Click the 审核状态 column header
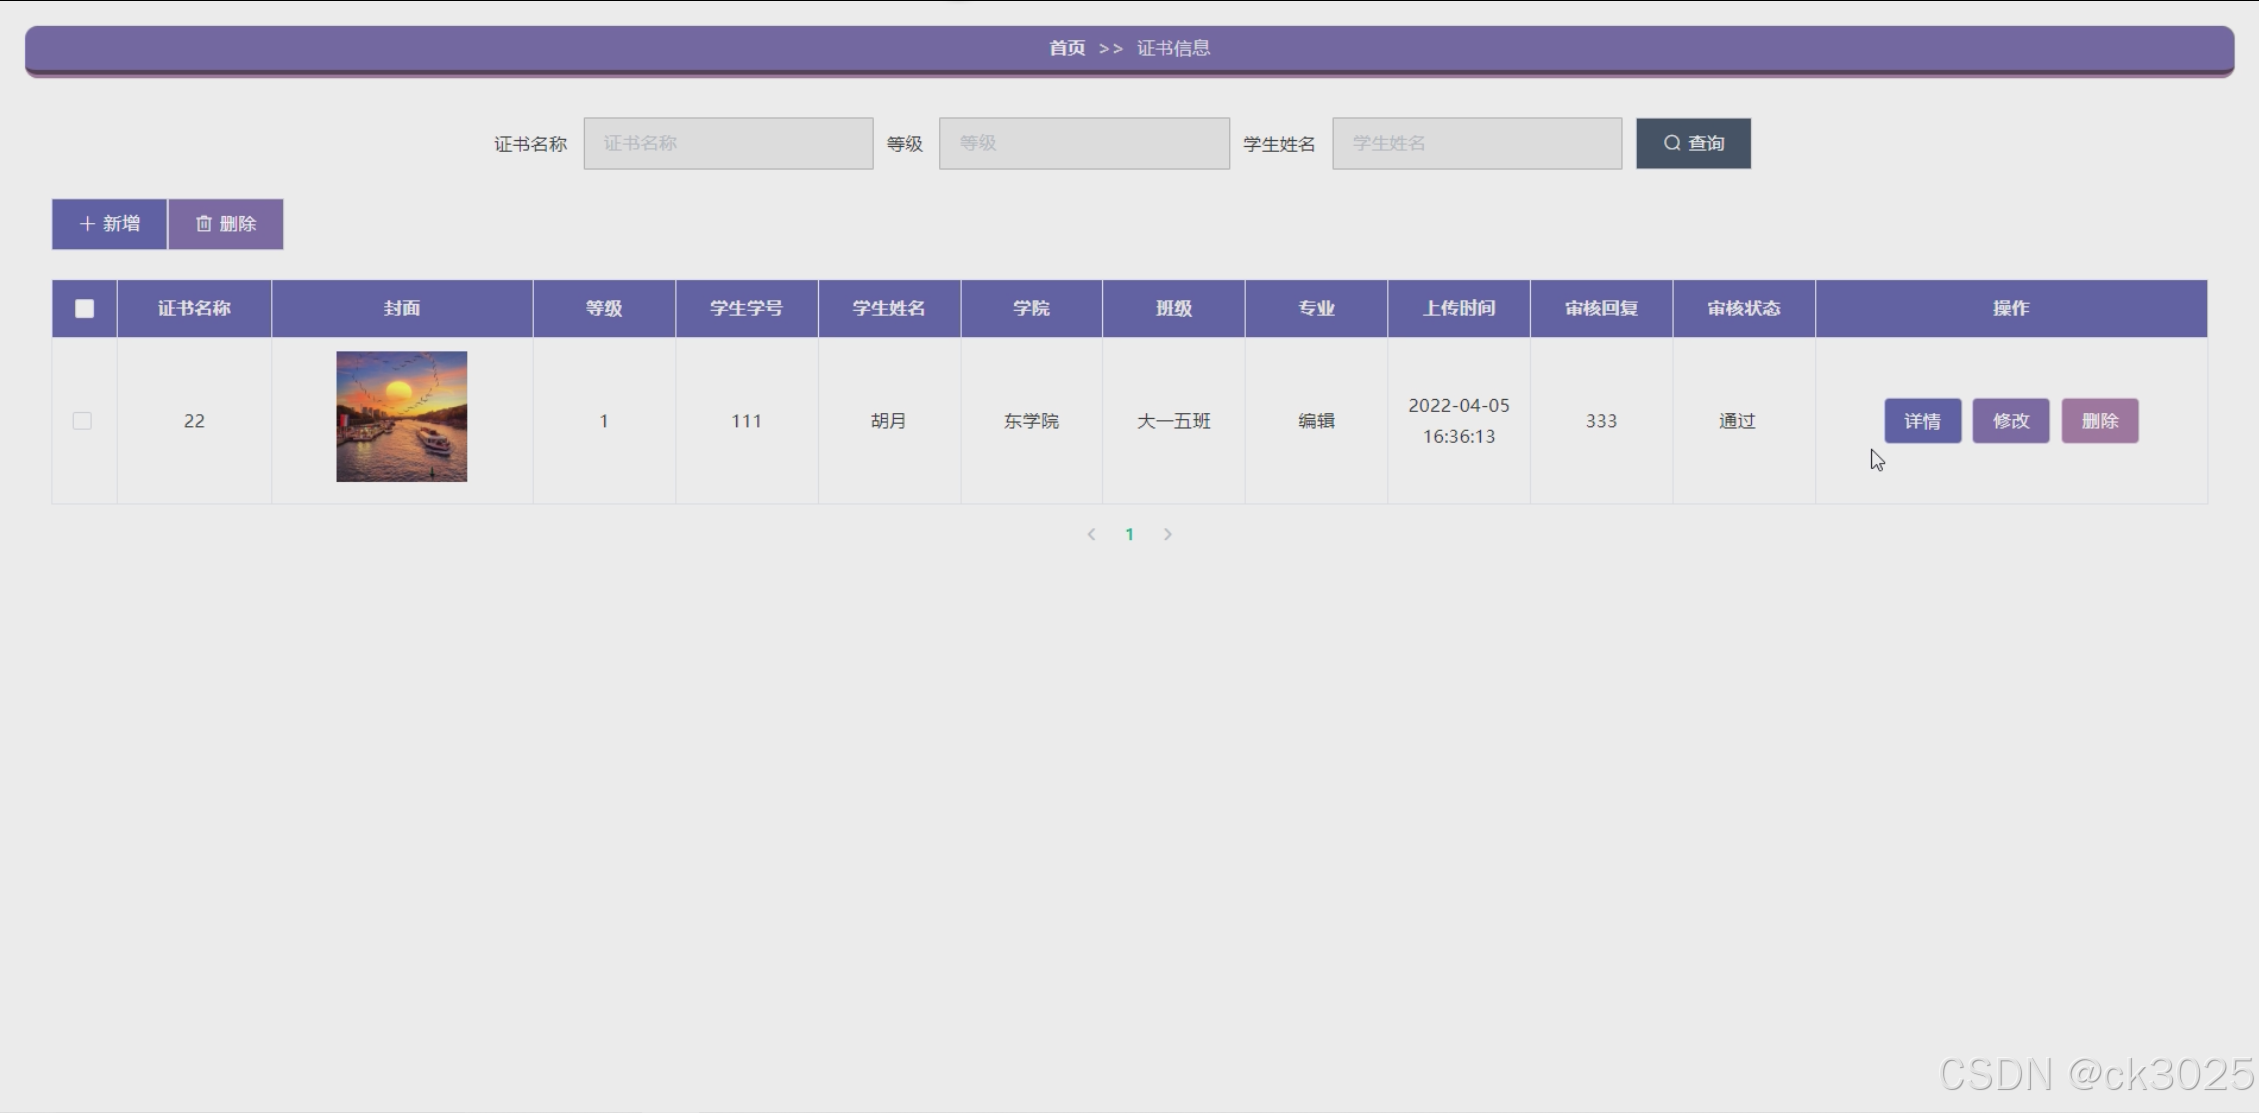This screenshot has height=1113, width=2259. point(1743,309)
